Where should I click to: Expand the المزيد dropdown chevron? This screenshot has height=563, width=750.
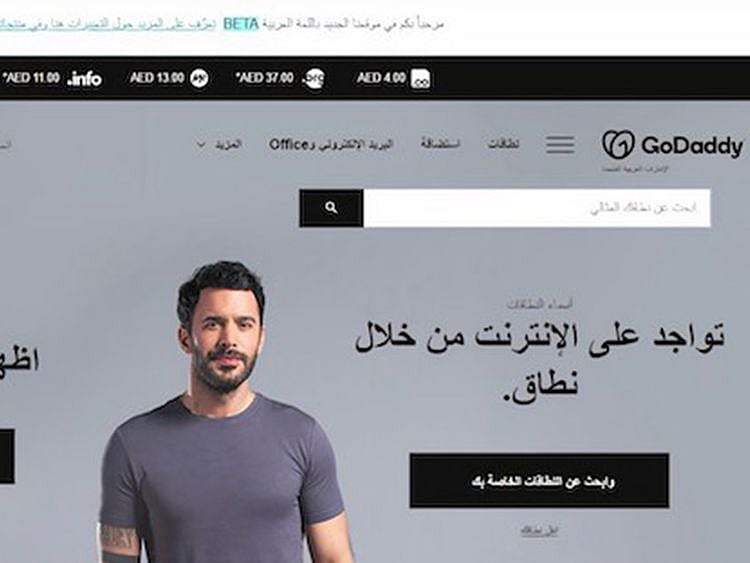[x=201, y=144]
